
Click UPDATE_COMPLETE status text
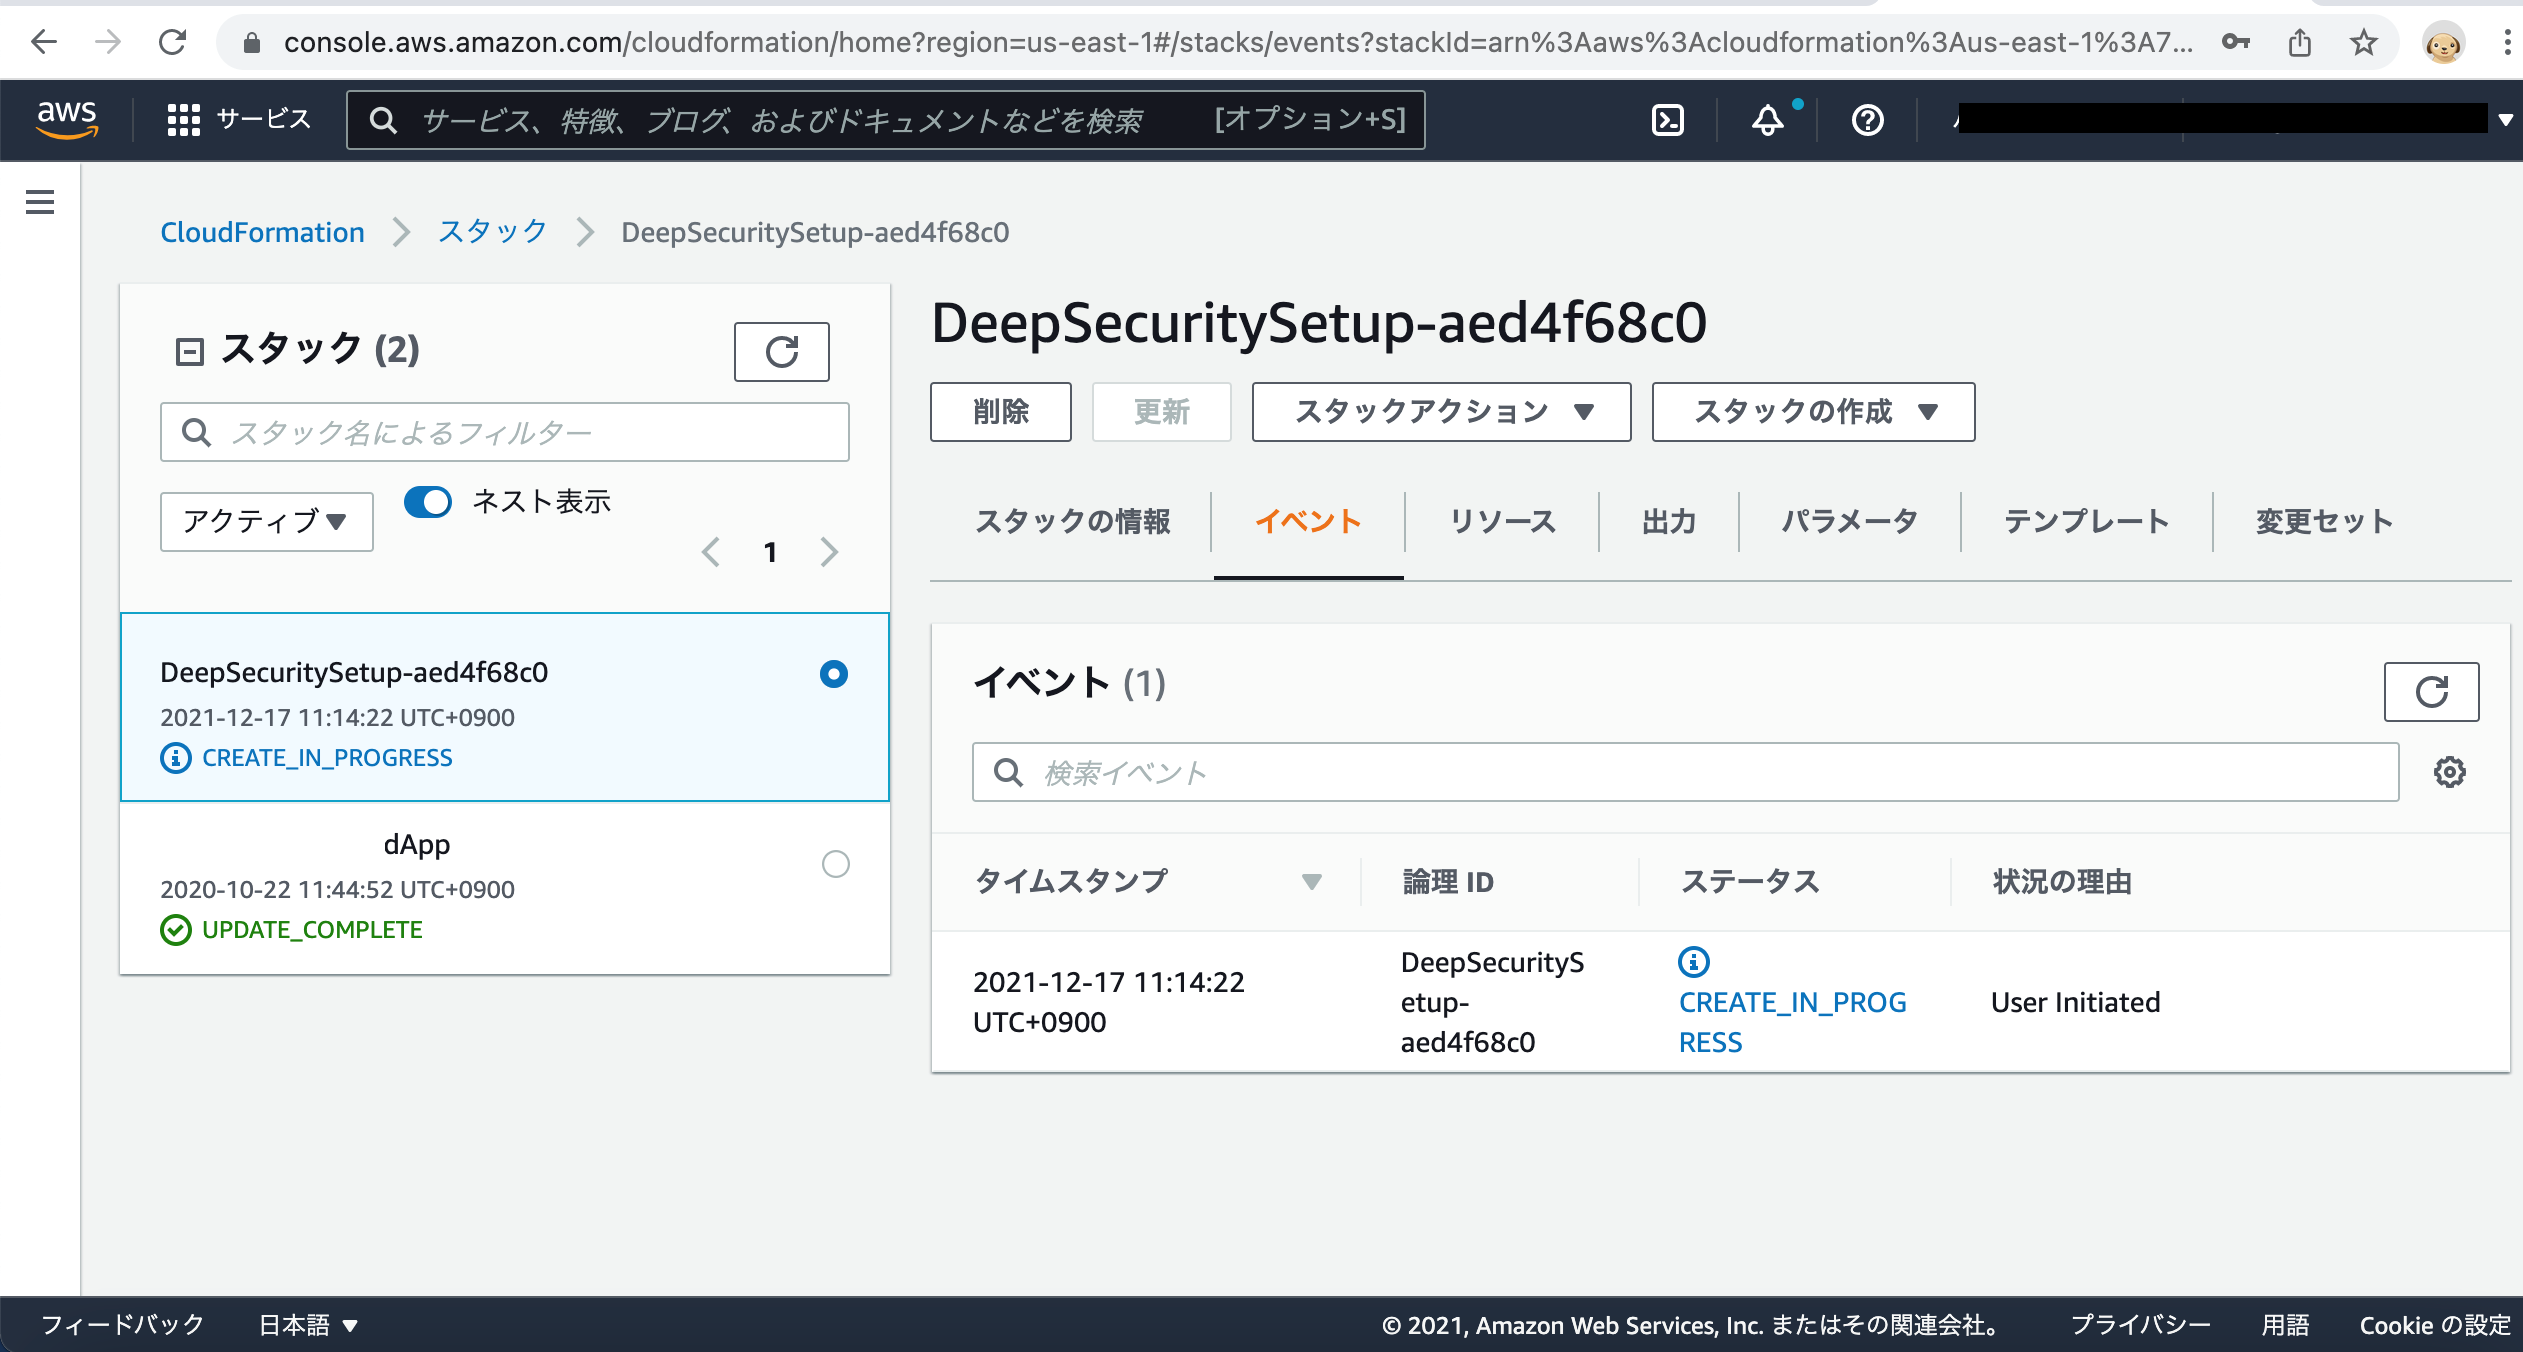click(312, 930)
